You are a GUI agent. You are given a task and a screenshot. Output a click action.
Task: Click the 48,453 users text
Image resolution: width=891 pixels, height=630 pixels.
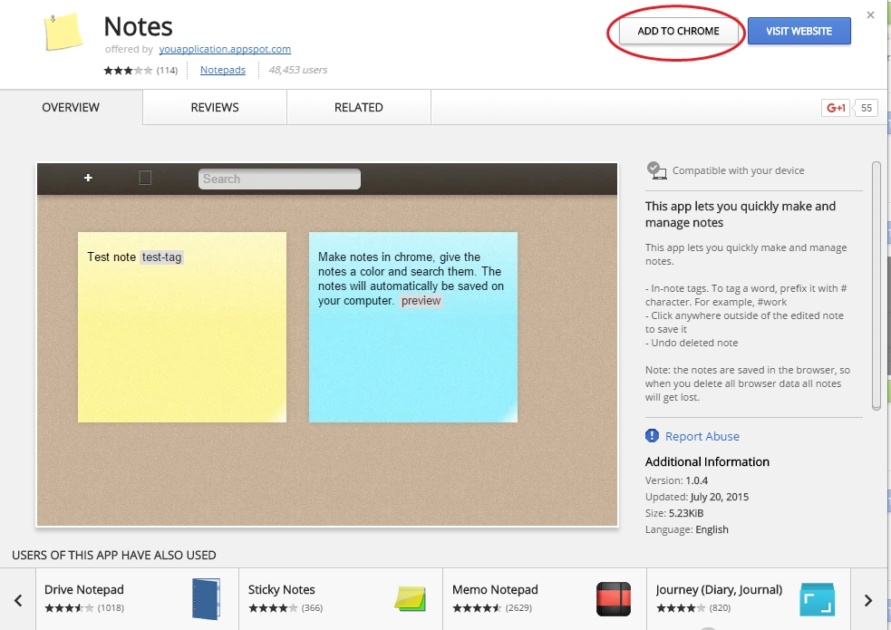298,70
